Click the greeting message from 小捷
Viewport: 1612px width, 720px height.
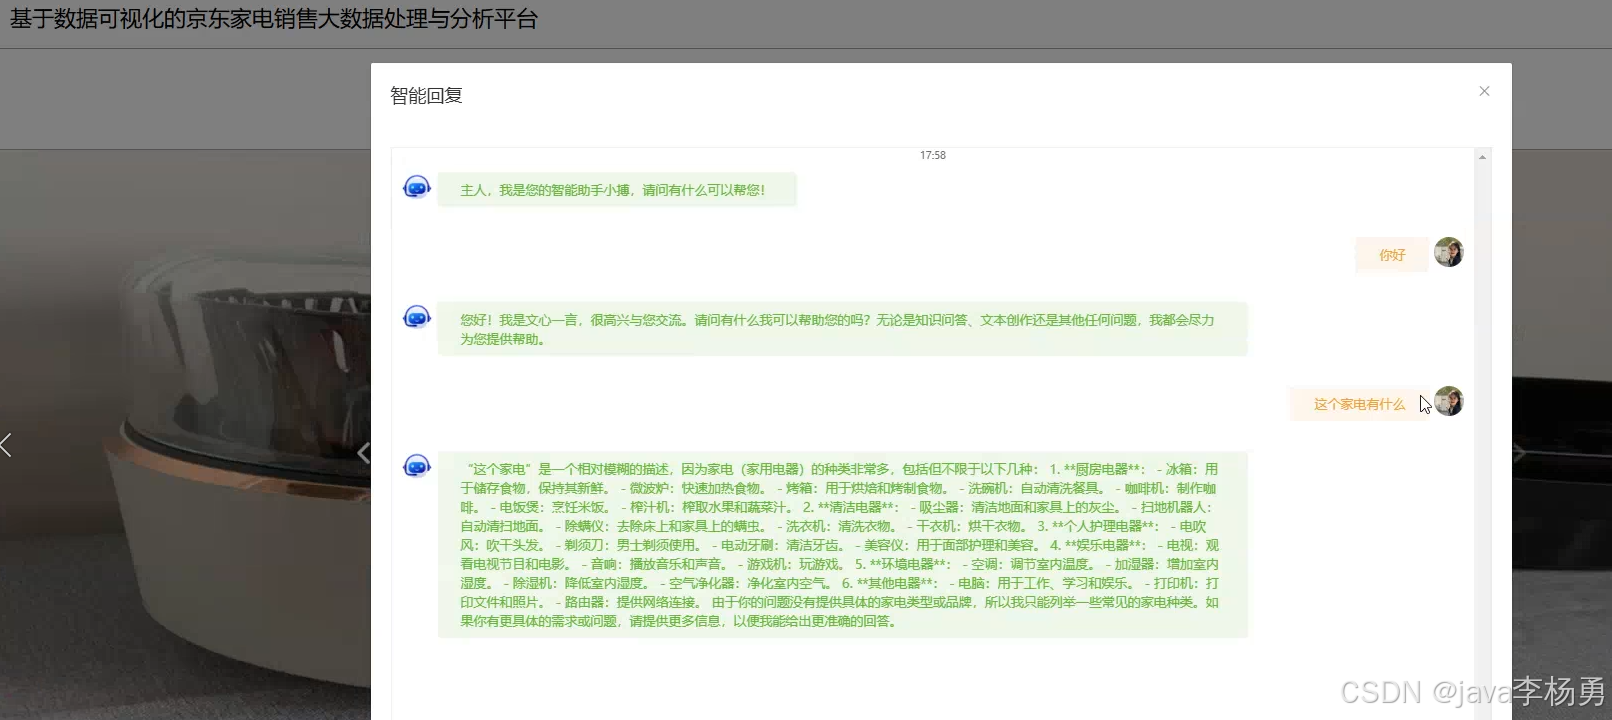coord(617,190)
